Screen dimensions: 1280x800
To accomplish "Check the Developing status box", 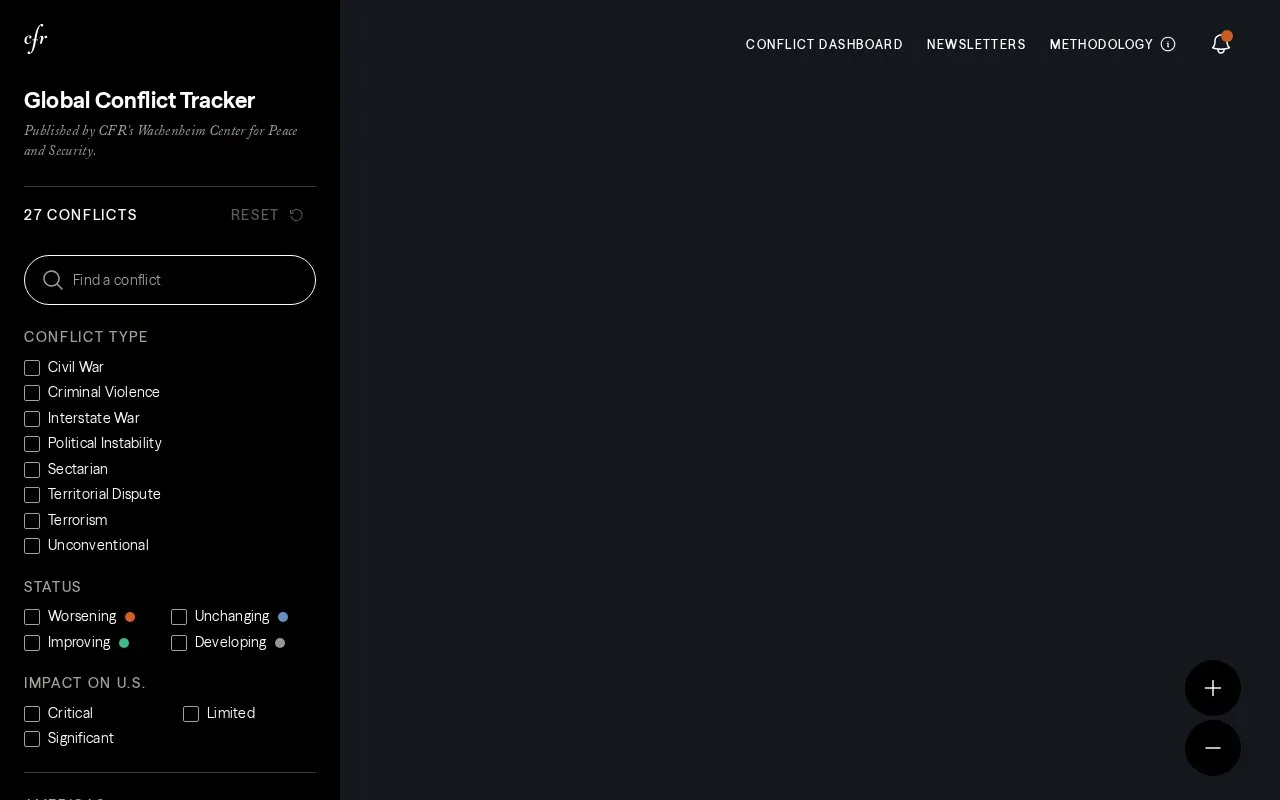I will click(x=179, y=643).
